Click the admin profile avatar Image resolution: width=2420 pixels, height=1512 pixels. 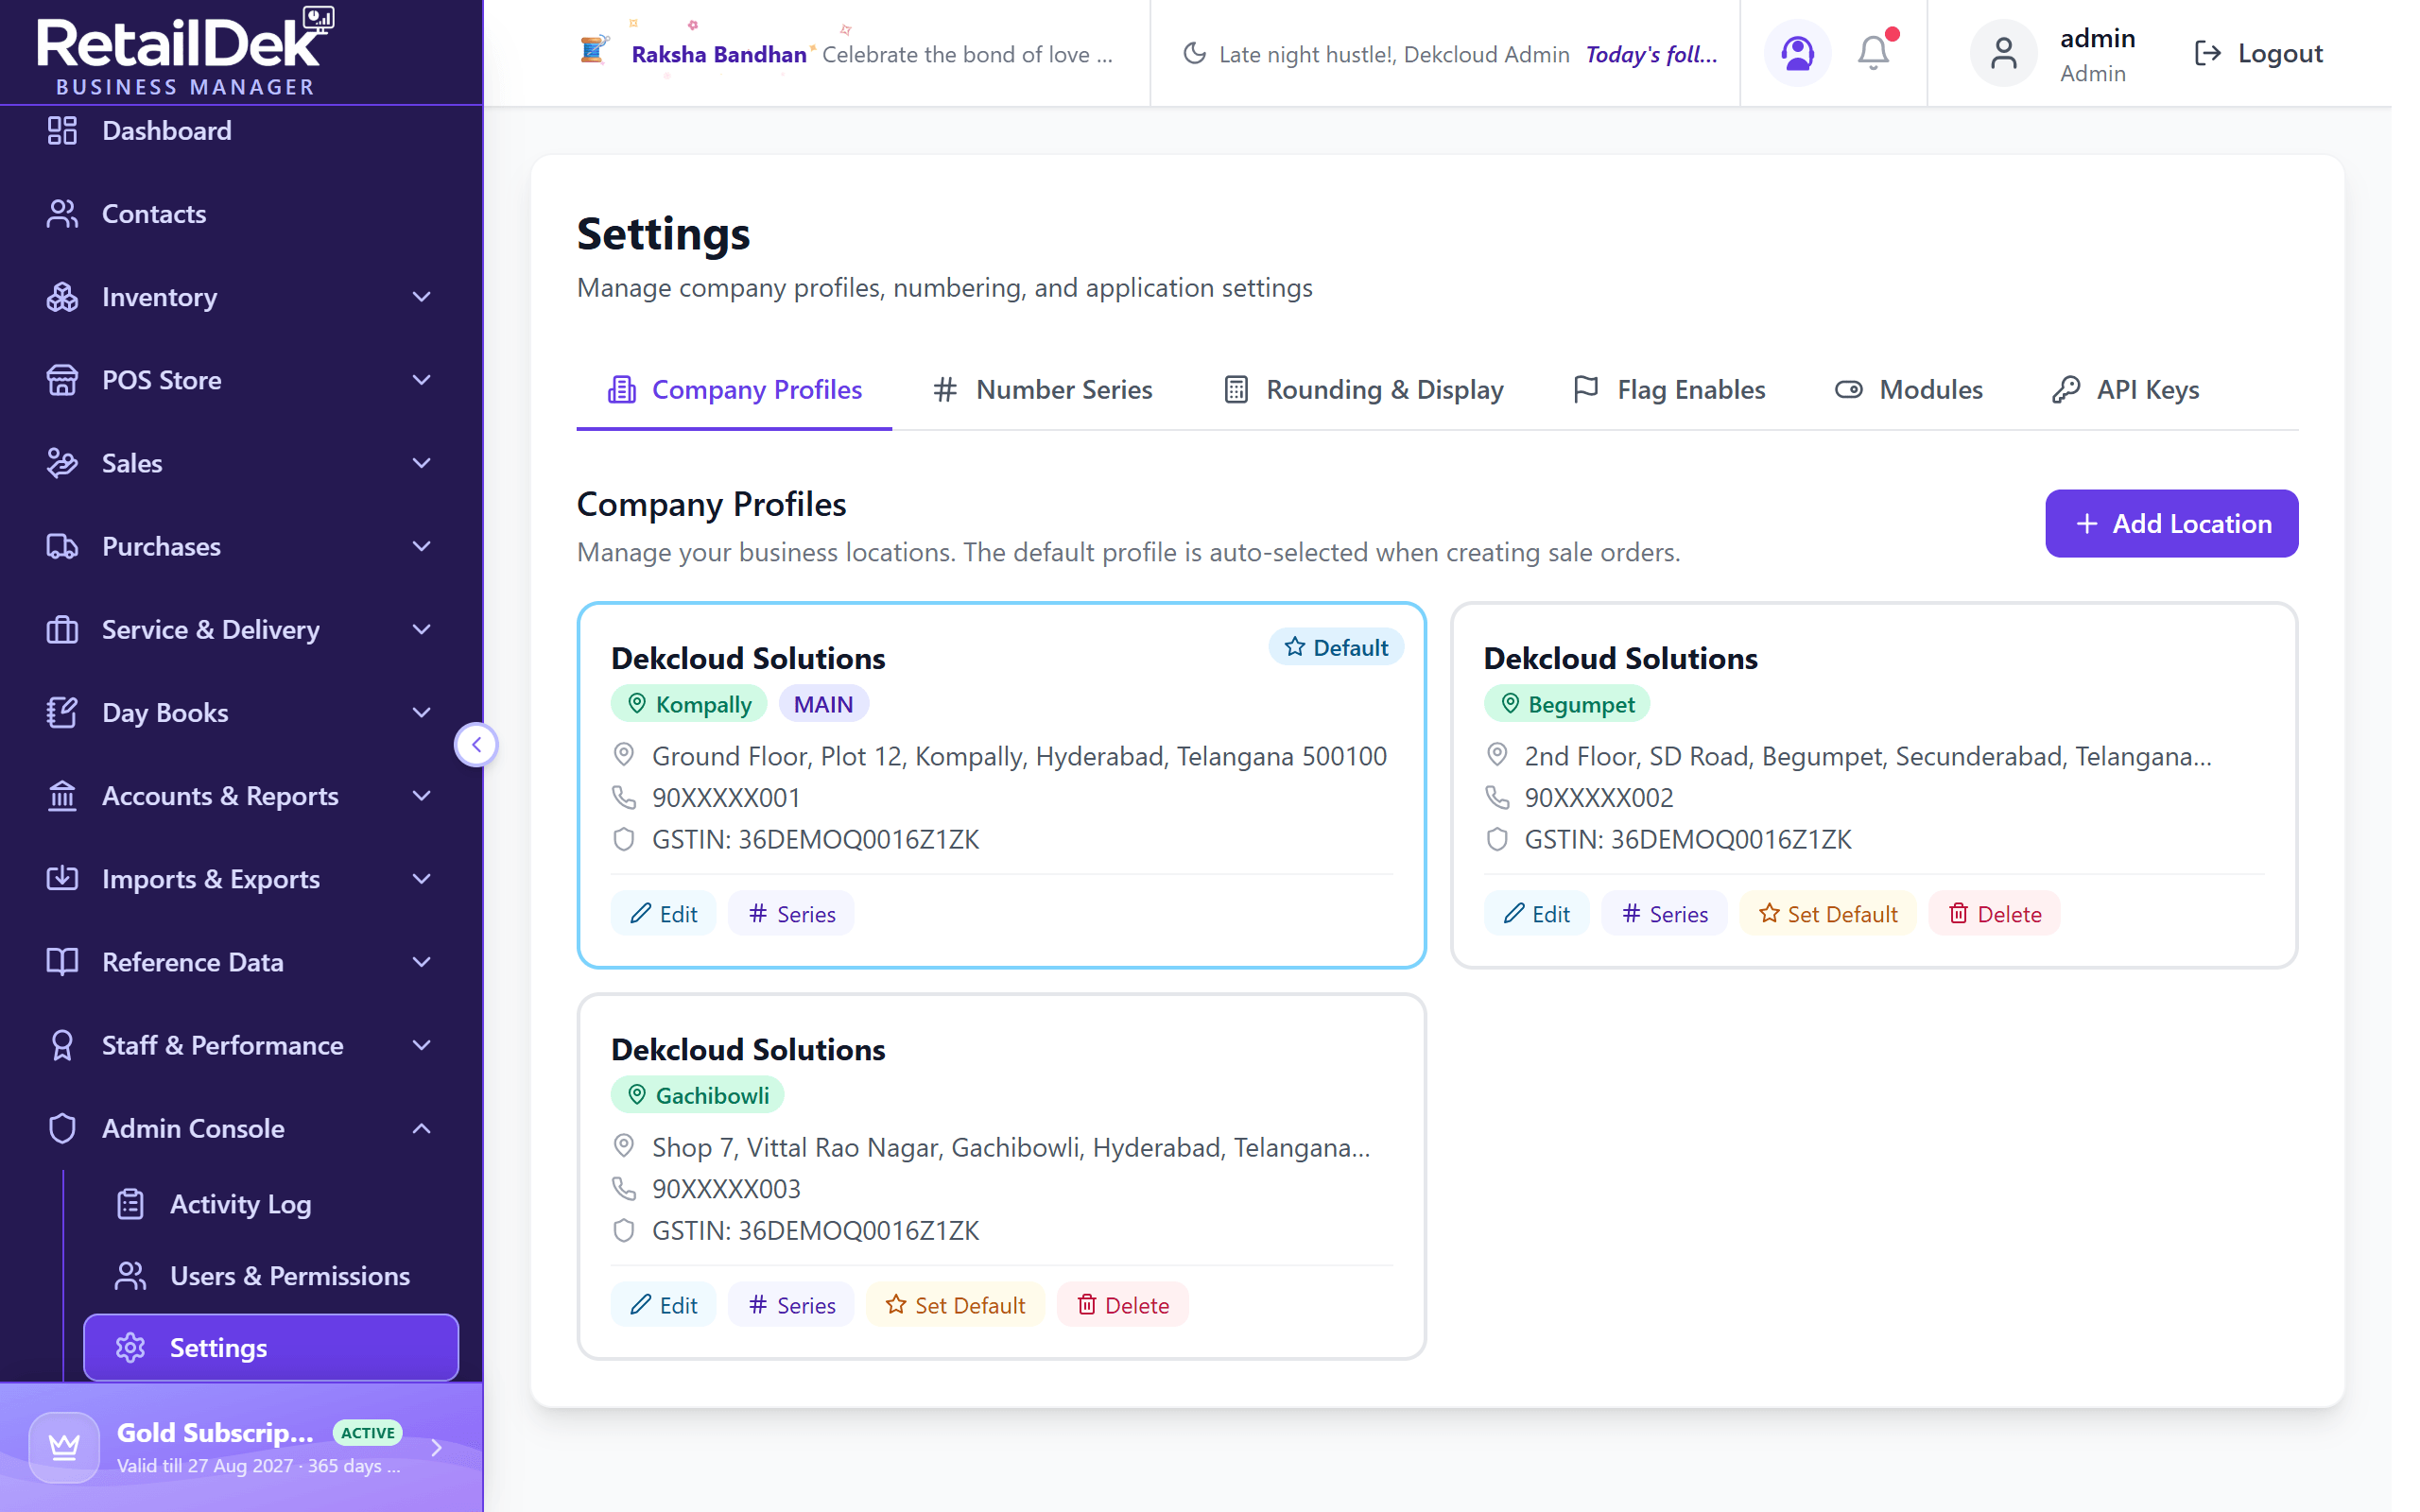pyautogui.click(x=2003, y=53)
